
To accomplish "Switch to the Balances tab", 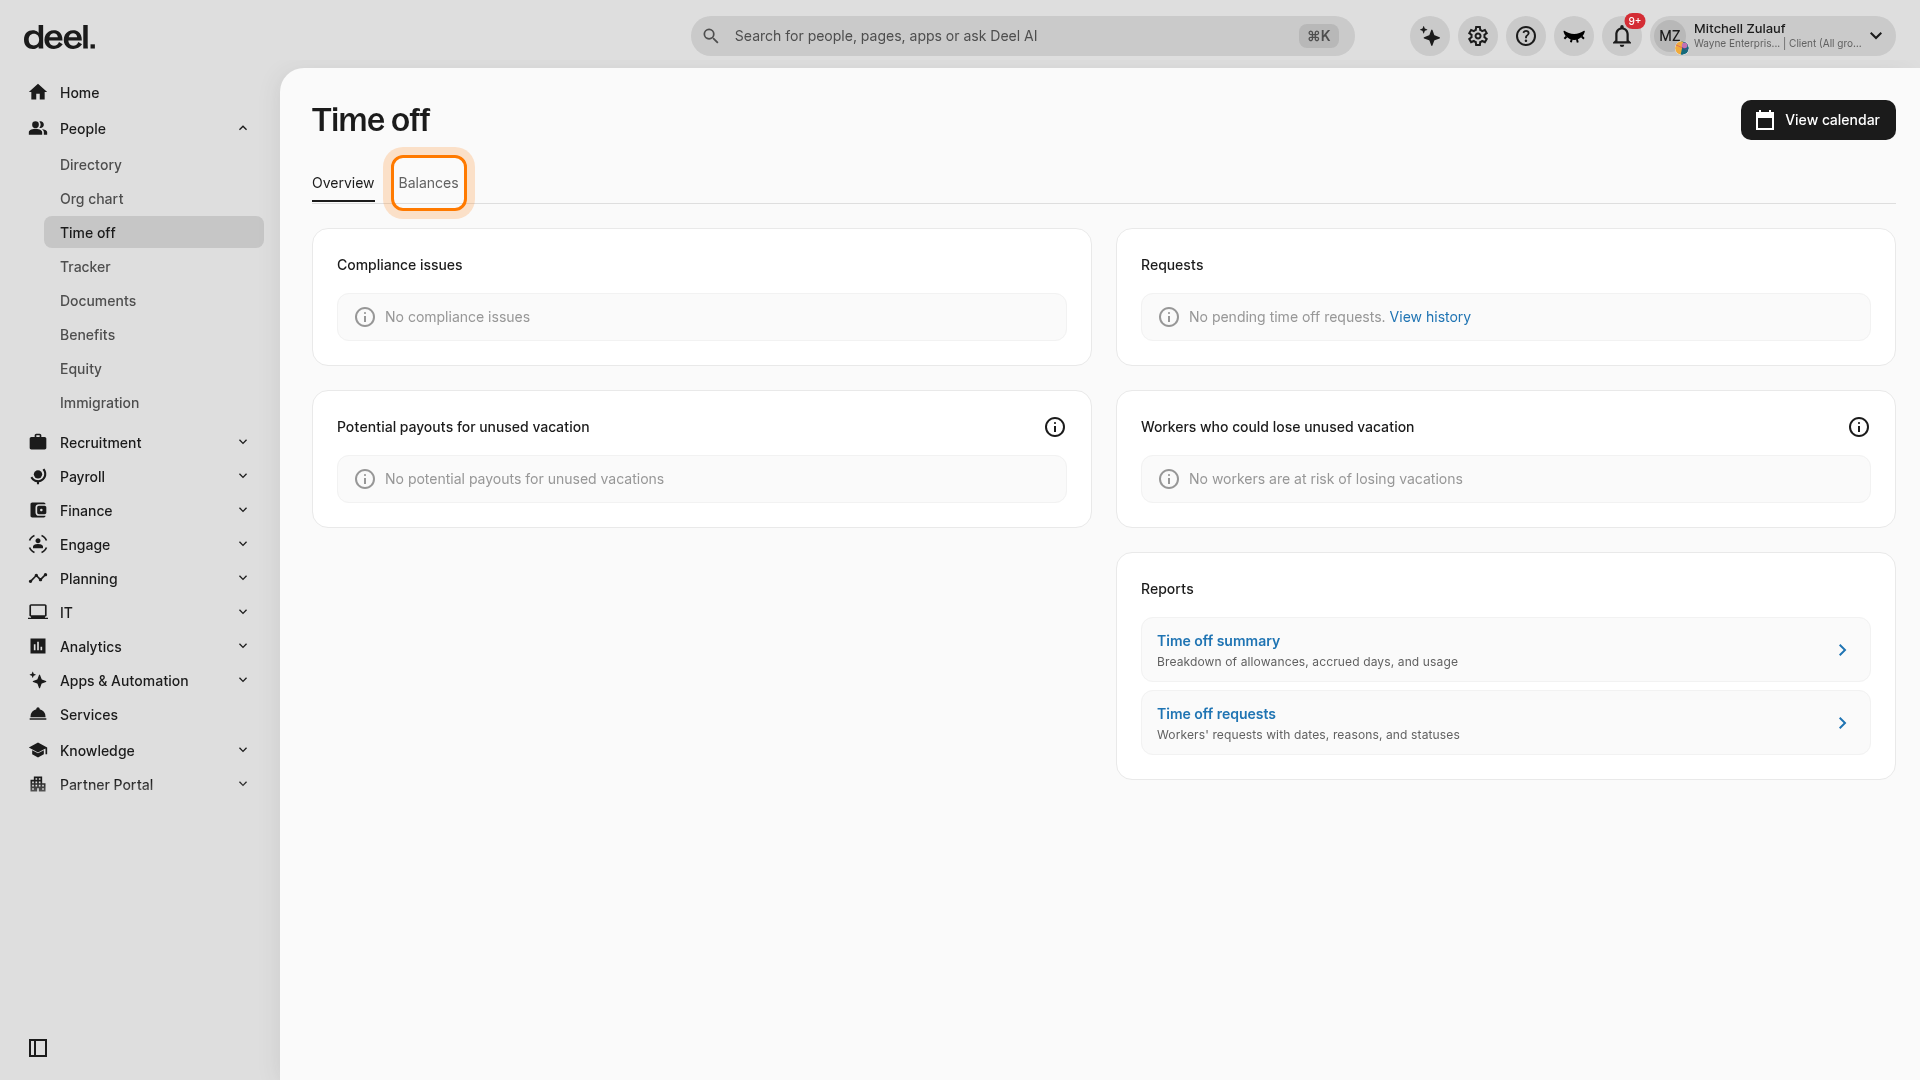I will 428,183.
